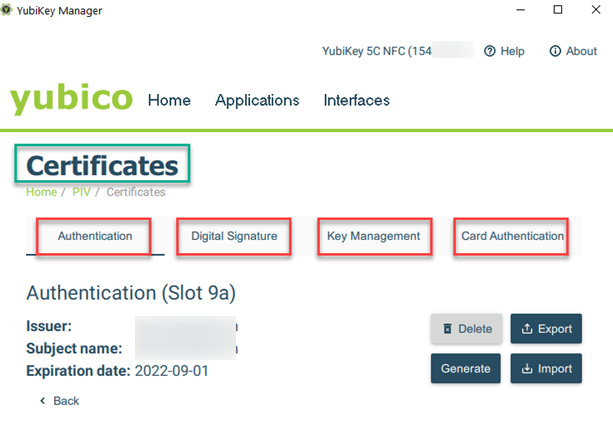Click the Back chevron arrow
Image resolution: width=613 pixels, height=423 pixels.
[43, 401]
